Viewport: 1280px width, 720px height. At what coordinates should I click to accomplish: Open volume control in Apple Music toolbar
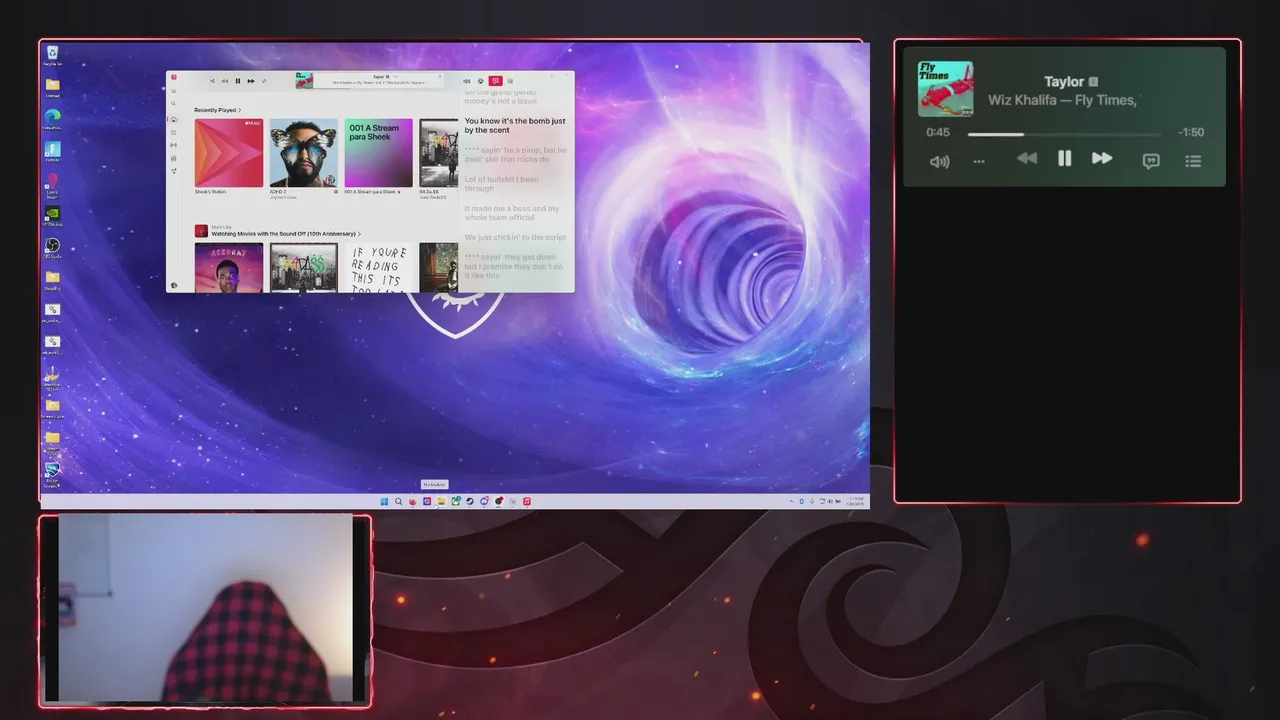[x=466, y=81]
